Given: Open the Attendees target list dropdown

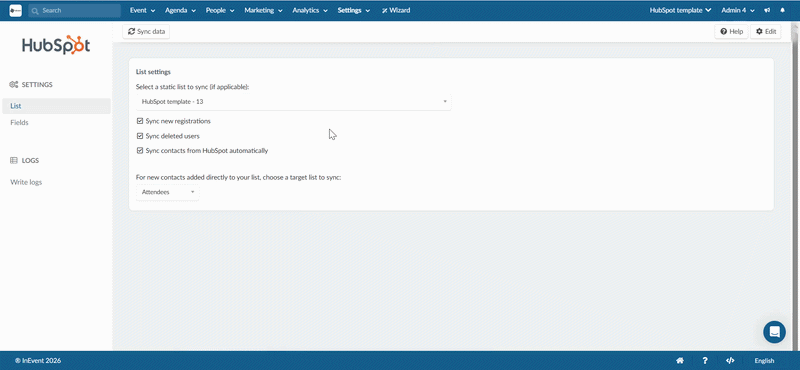Looking at the screenshot, I should coord(168,192).
